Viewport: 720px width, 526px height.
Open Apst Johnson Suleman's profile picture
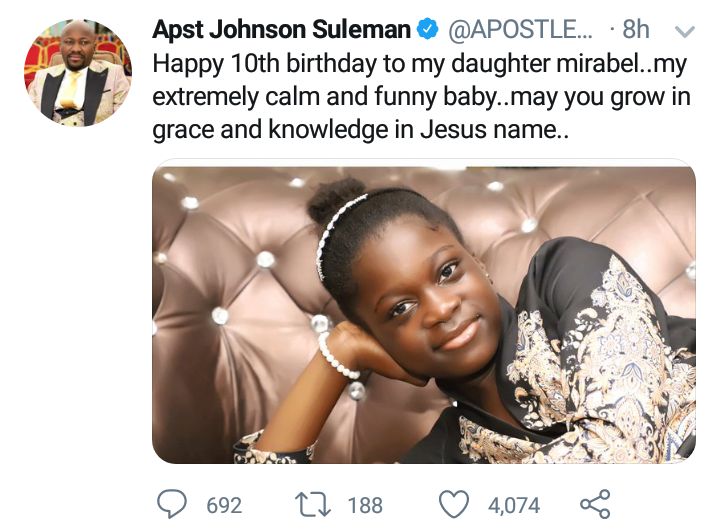(76, 77)
